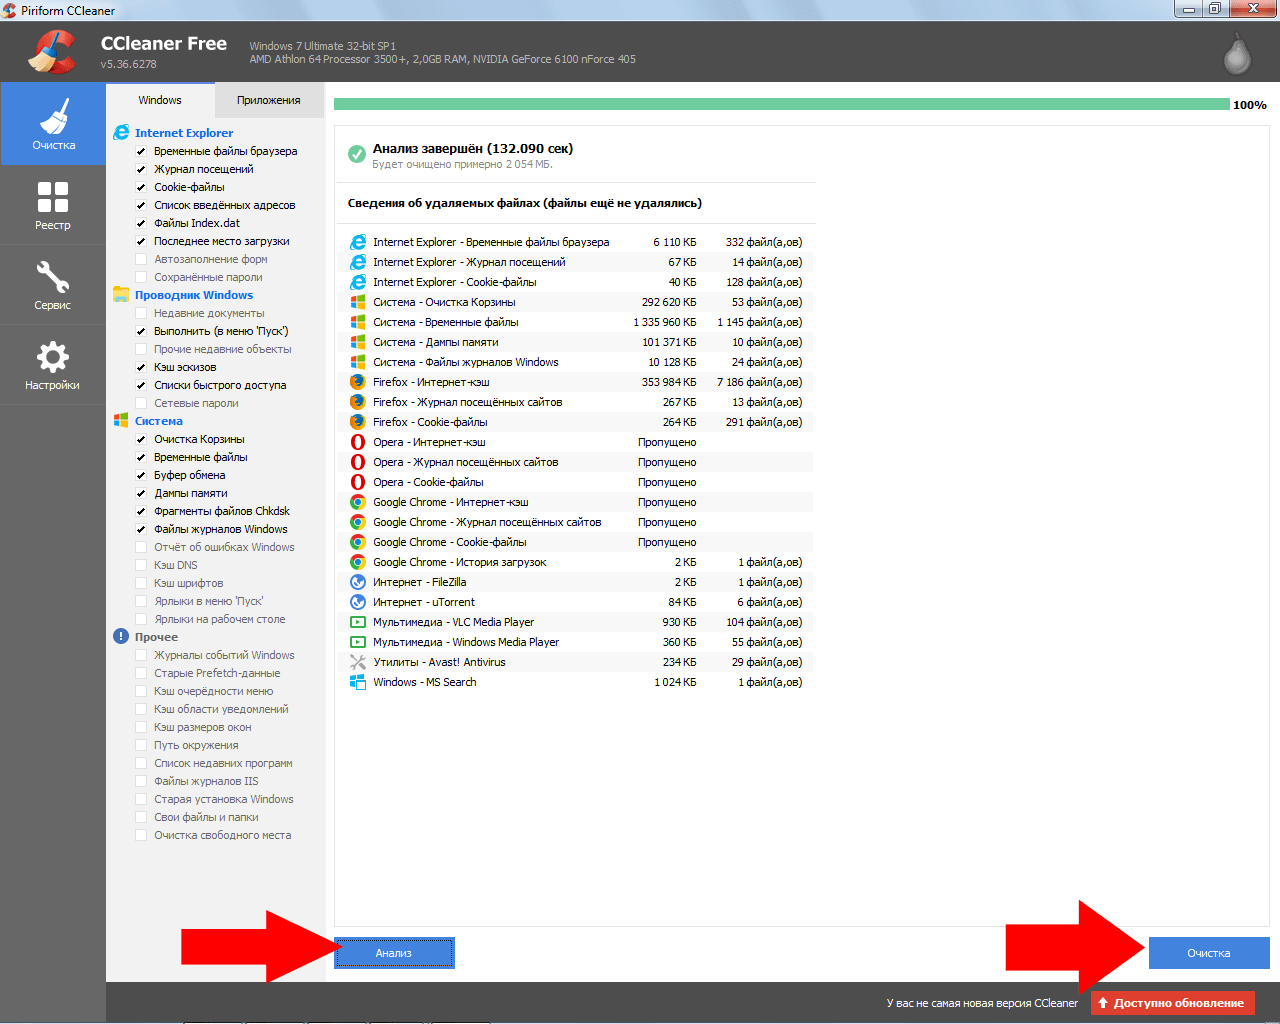The height and width of the screenshot is (1024, 1280).
Task: Click Opera icon beside Cookie-файлы result
Action: (x=358, y=482)
